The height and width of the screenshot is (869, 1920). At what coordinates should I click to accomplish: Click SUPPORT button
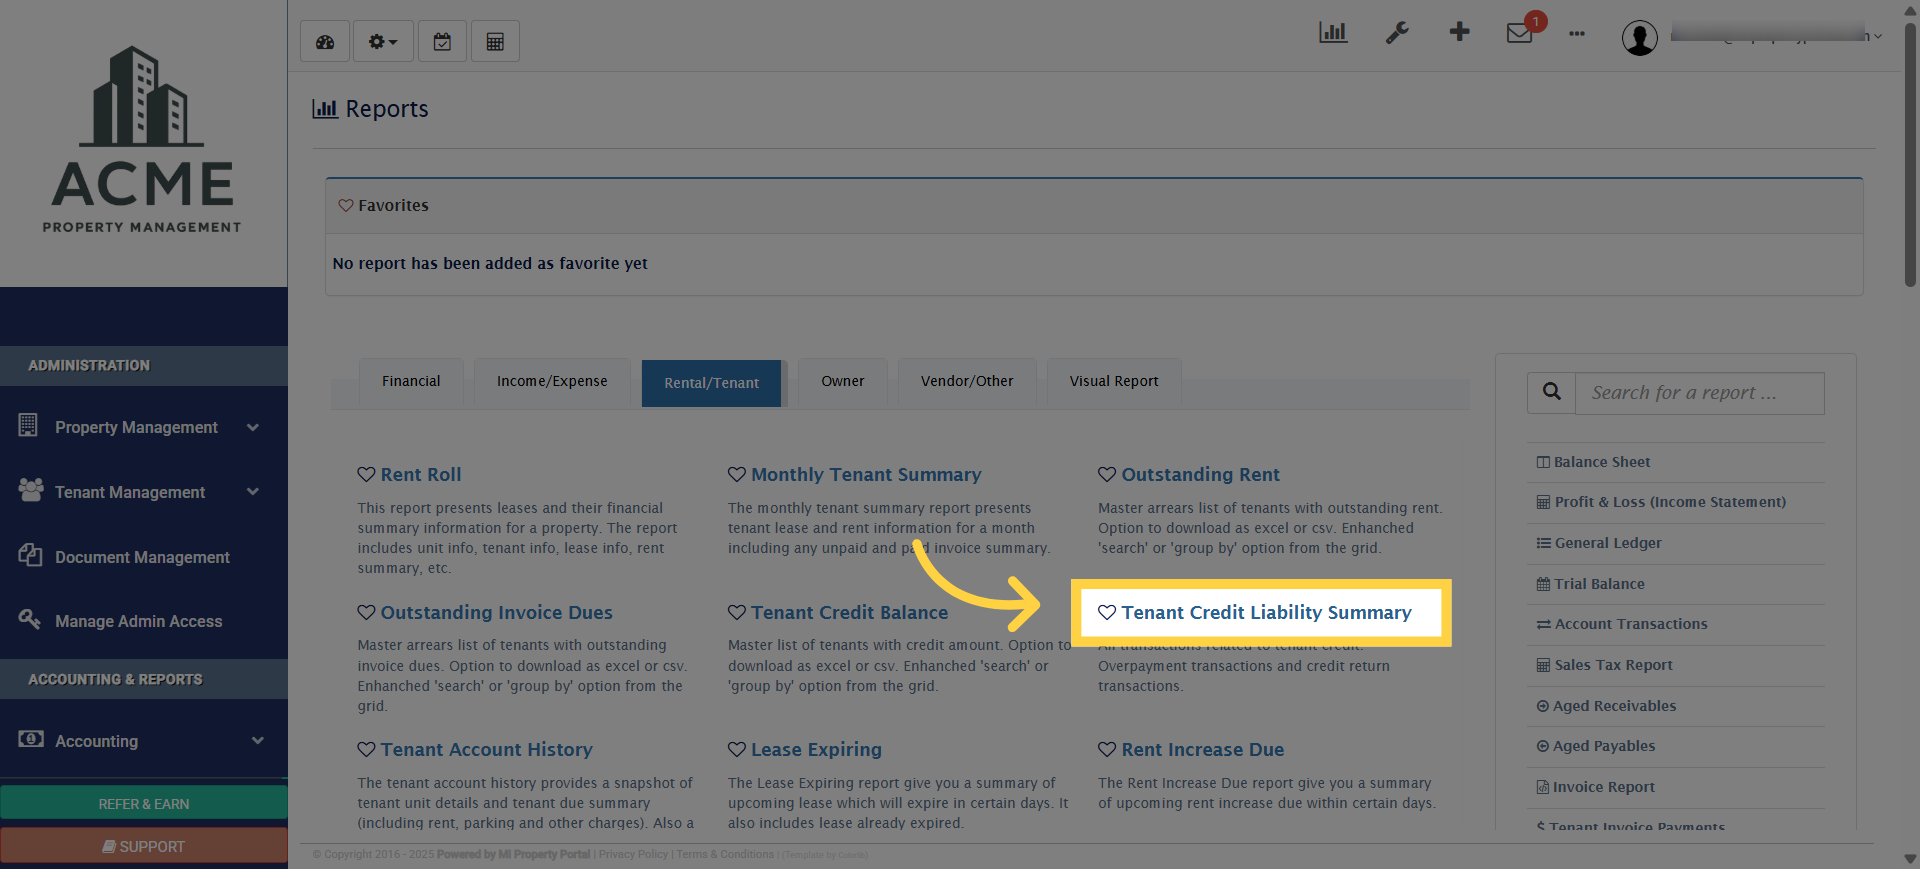click(x=144, y=846)
